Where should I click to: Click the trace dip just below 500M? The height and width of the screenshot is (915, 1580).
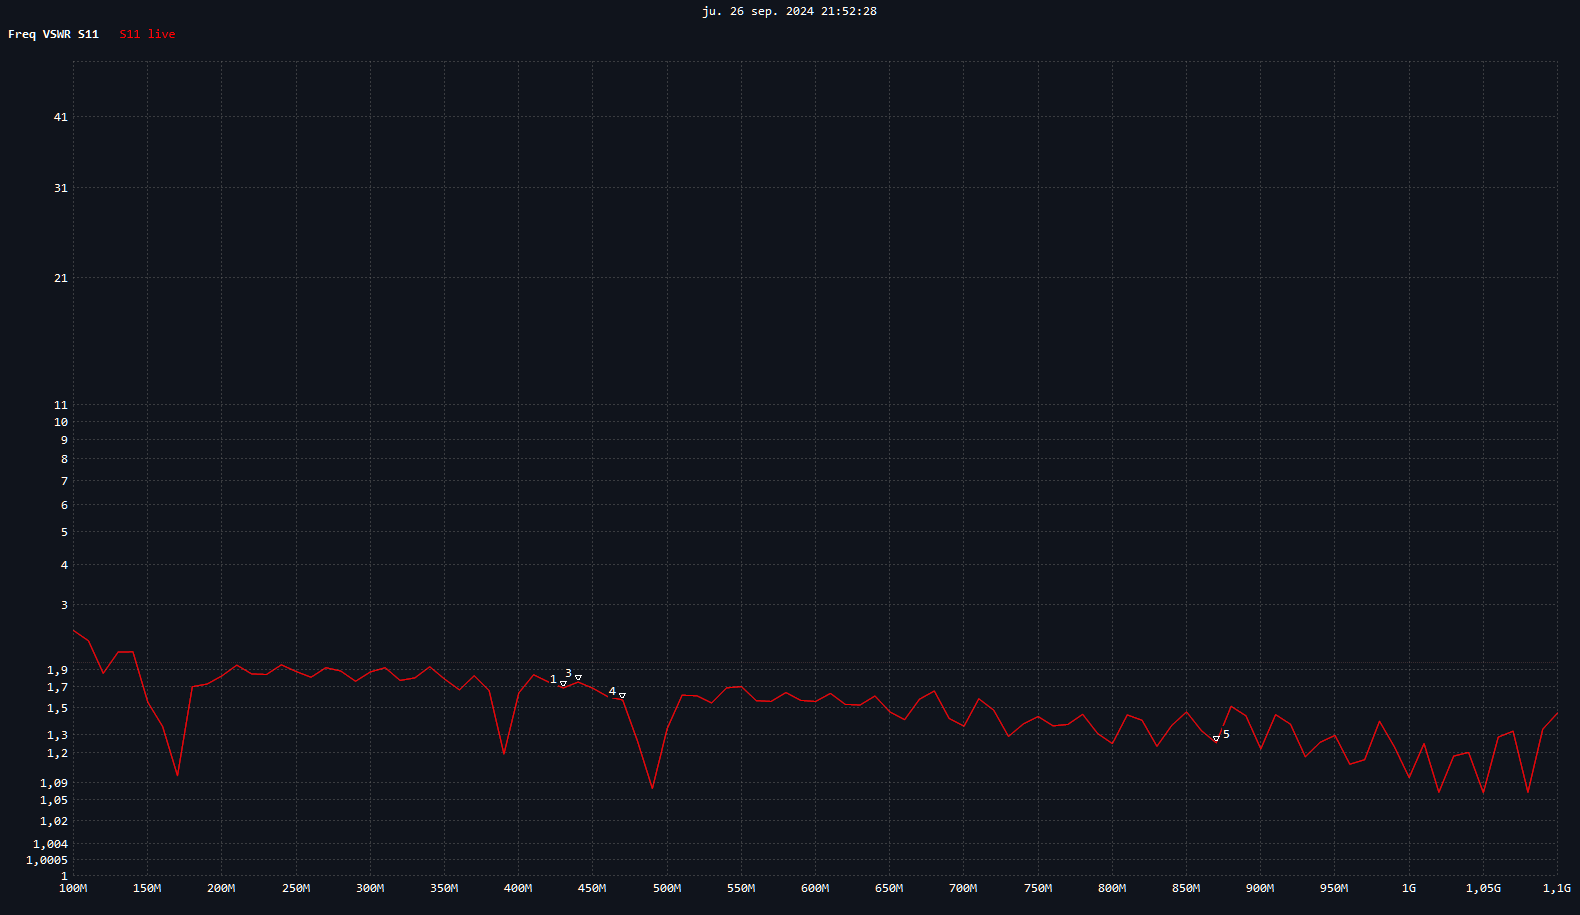(x=652, y=788)
